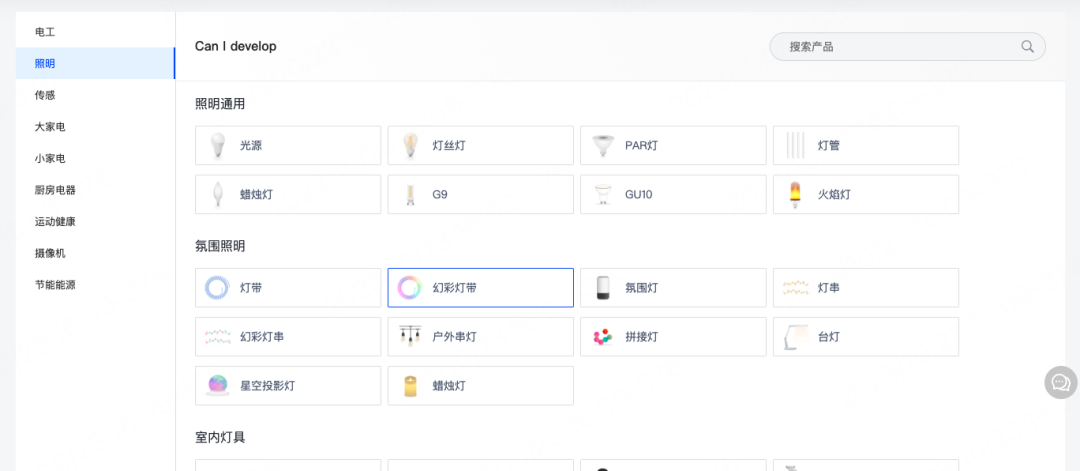Click the GU10 lamp icon
This screenshot has width=1080, height=471.
(603, 195)
